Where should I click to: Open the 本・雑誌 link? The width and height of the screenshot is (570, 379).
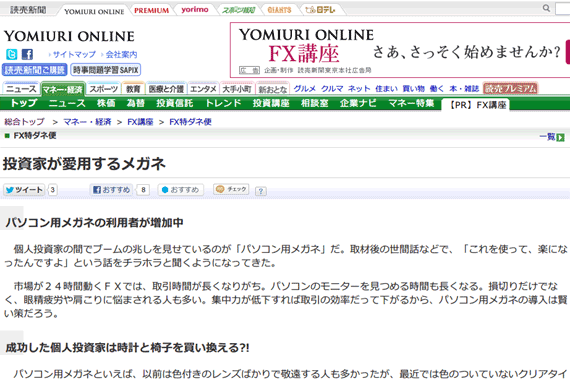464,89
